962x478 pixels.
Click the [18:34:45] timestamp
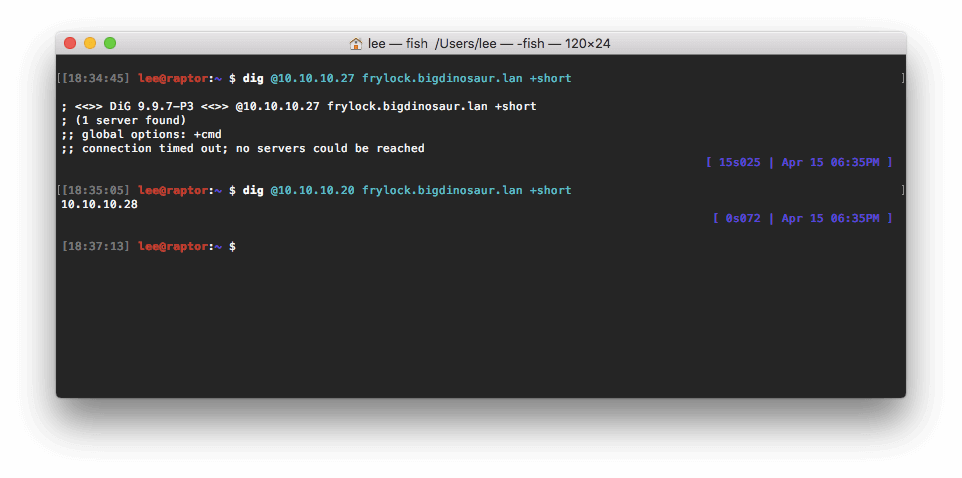96,78
